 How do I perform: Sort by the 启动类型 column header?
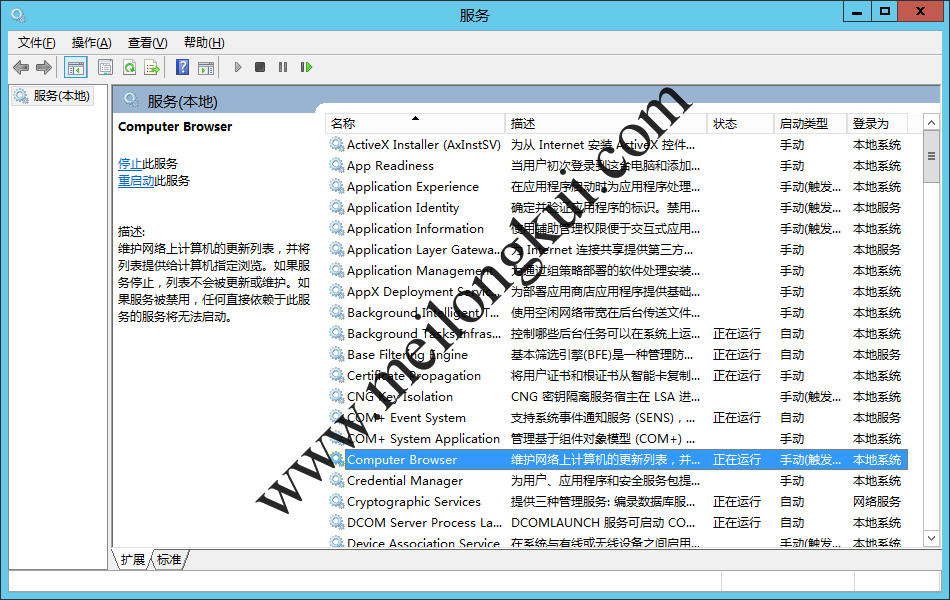pos(810,123)
